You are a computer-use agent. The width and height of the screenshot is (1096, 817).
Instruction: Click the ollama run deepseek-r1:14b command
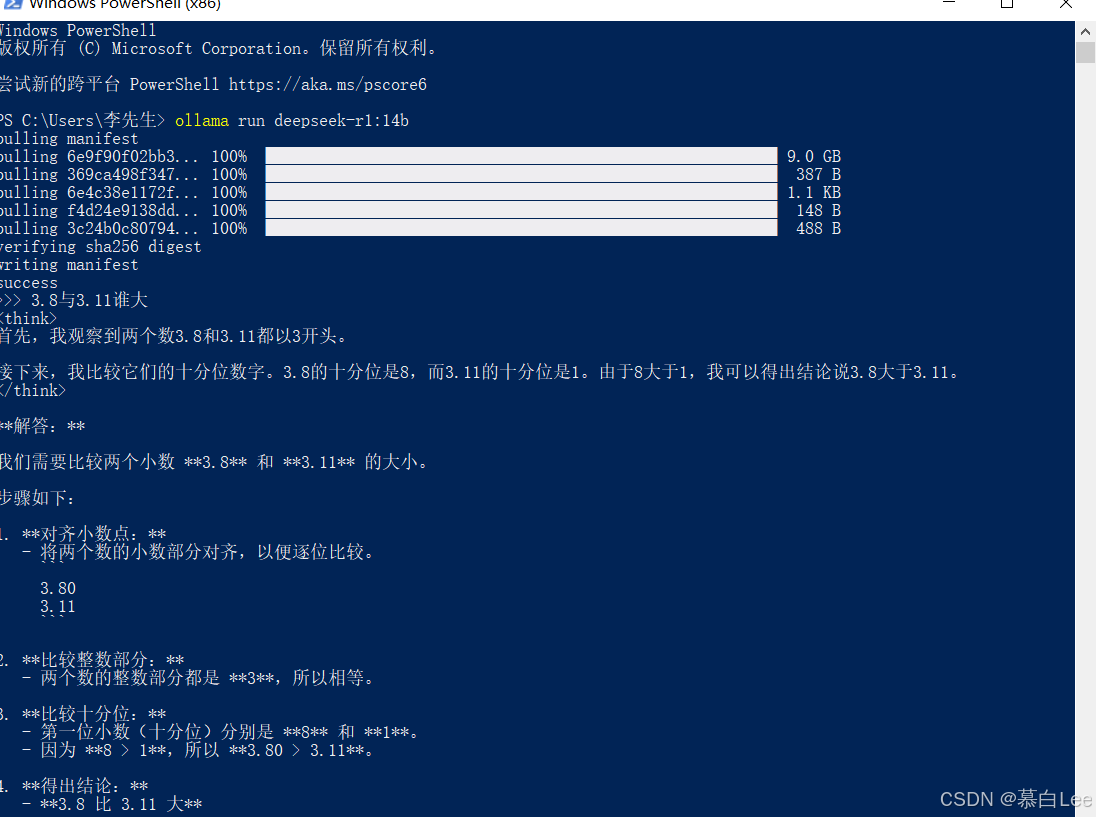tap(291, 121)
